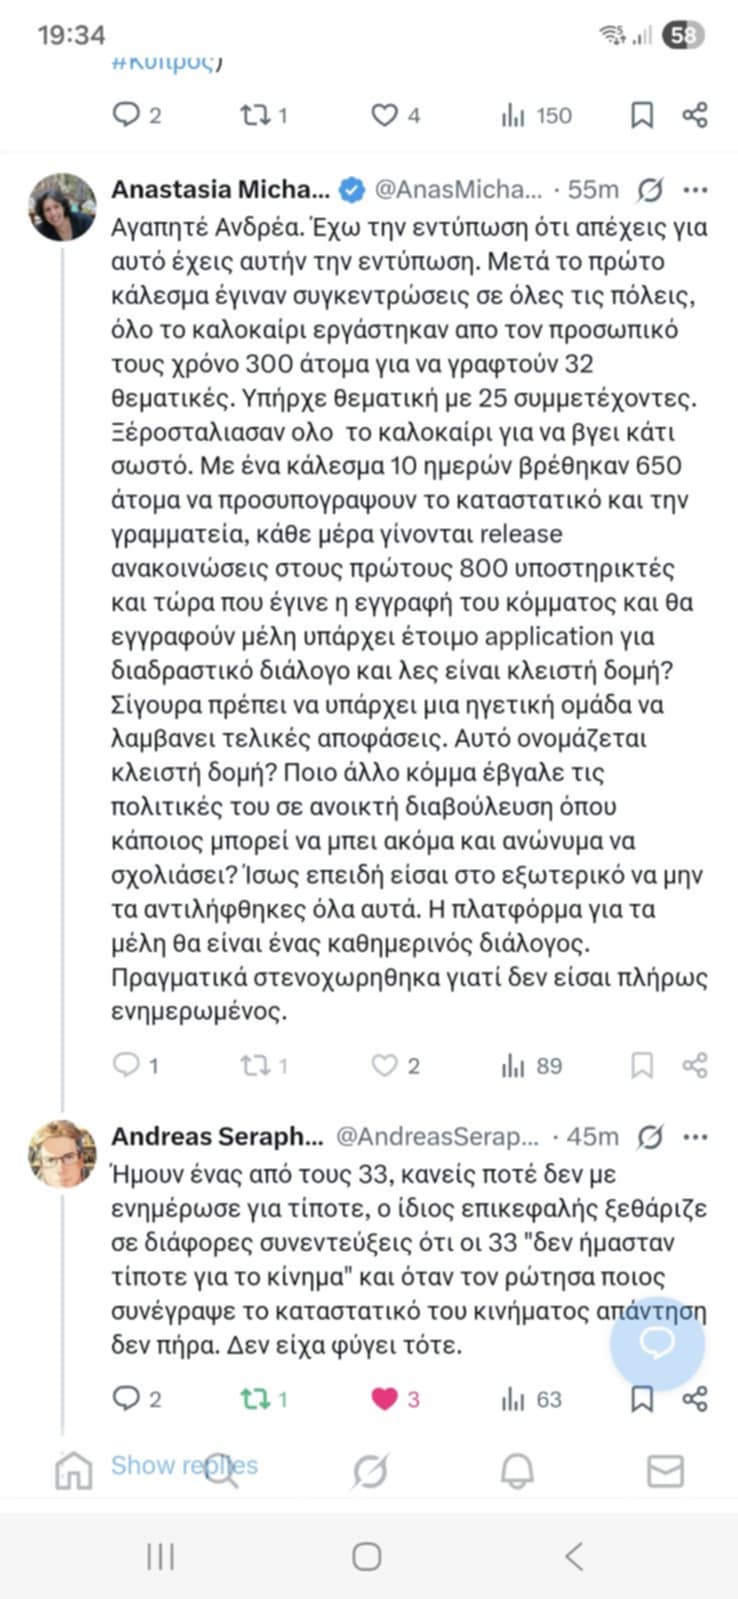
Task: Tap the Show replies link
Action: 184,1465
